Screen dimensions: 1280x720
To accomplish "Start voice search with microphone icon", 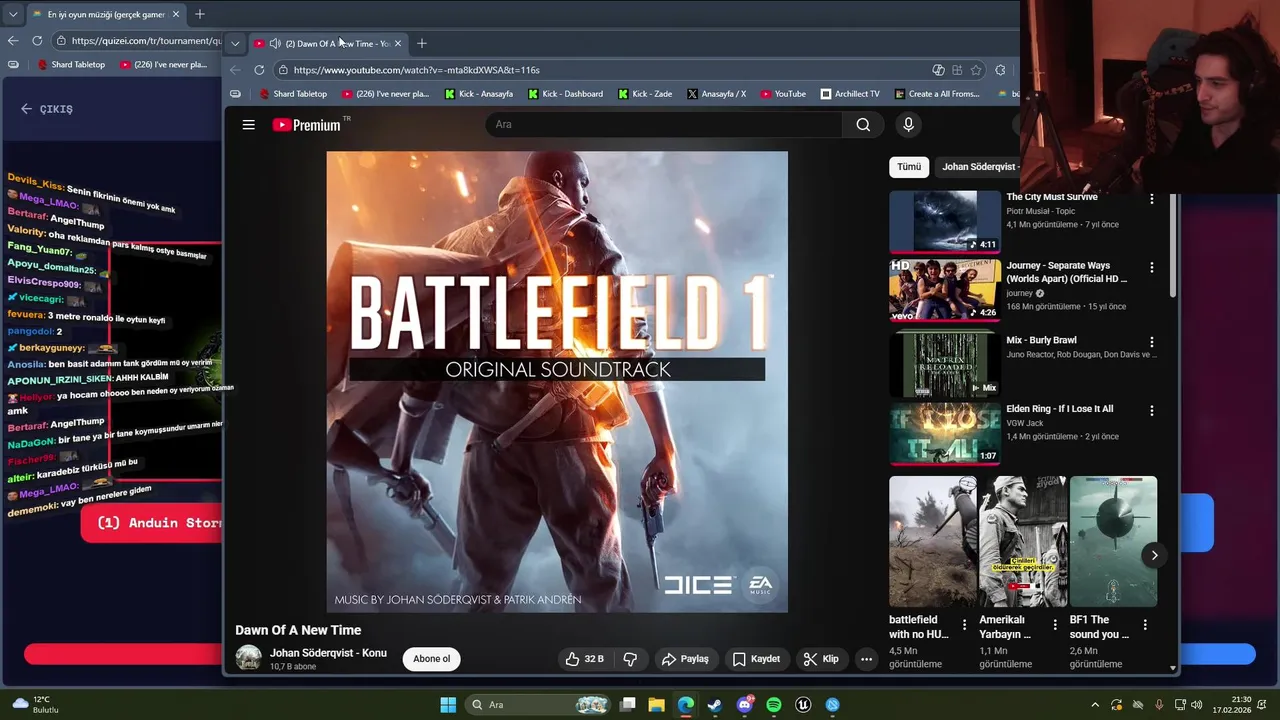I will coord(908,125).
